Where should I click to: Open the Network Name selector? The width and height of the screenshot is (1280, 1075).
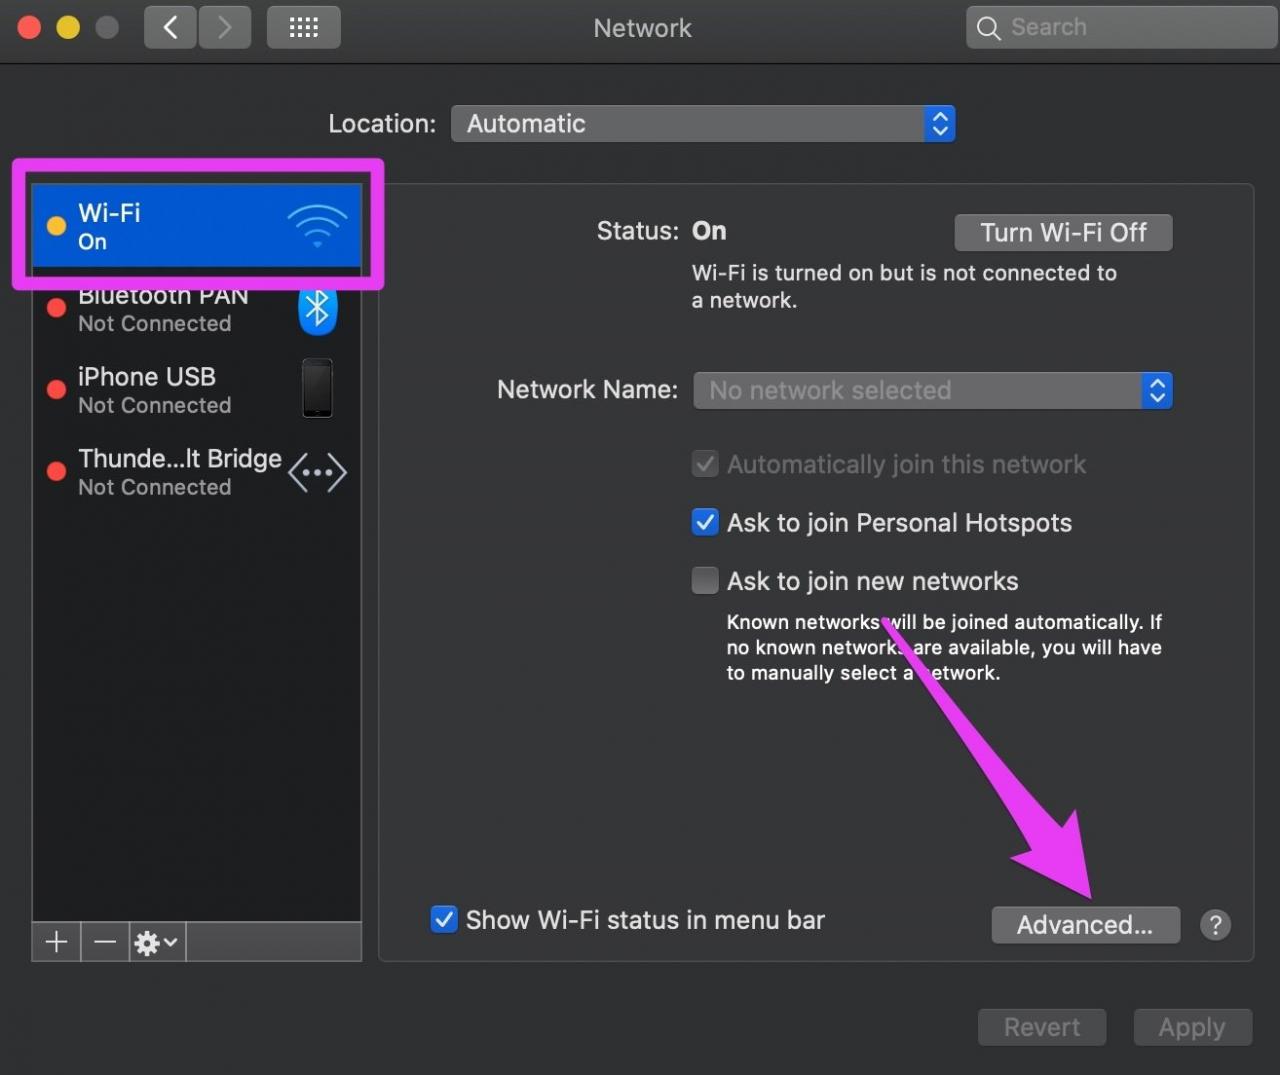click(x=932, y=390)
